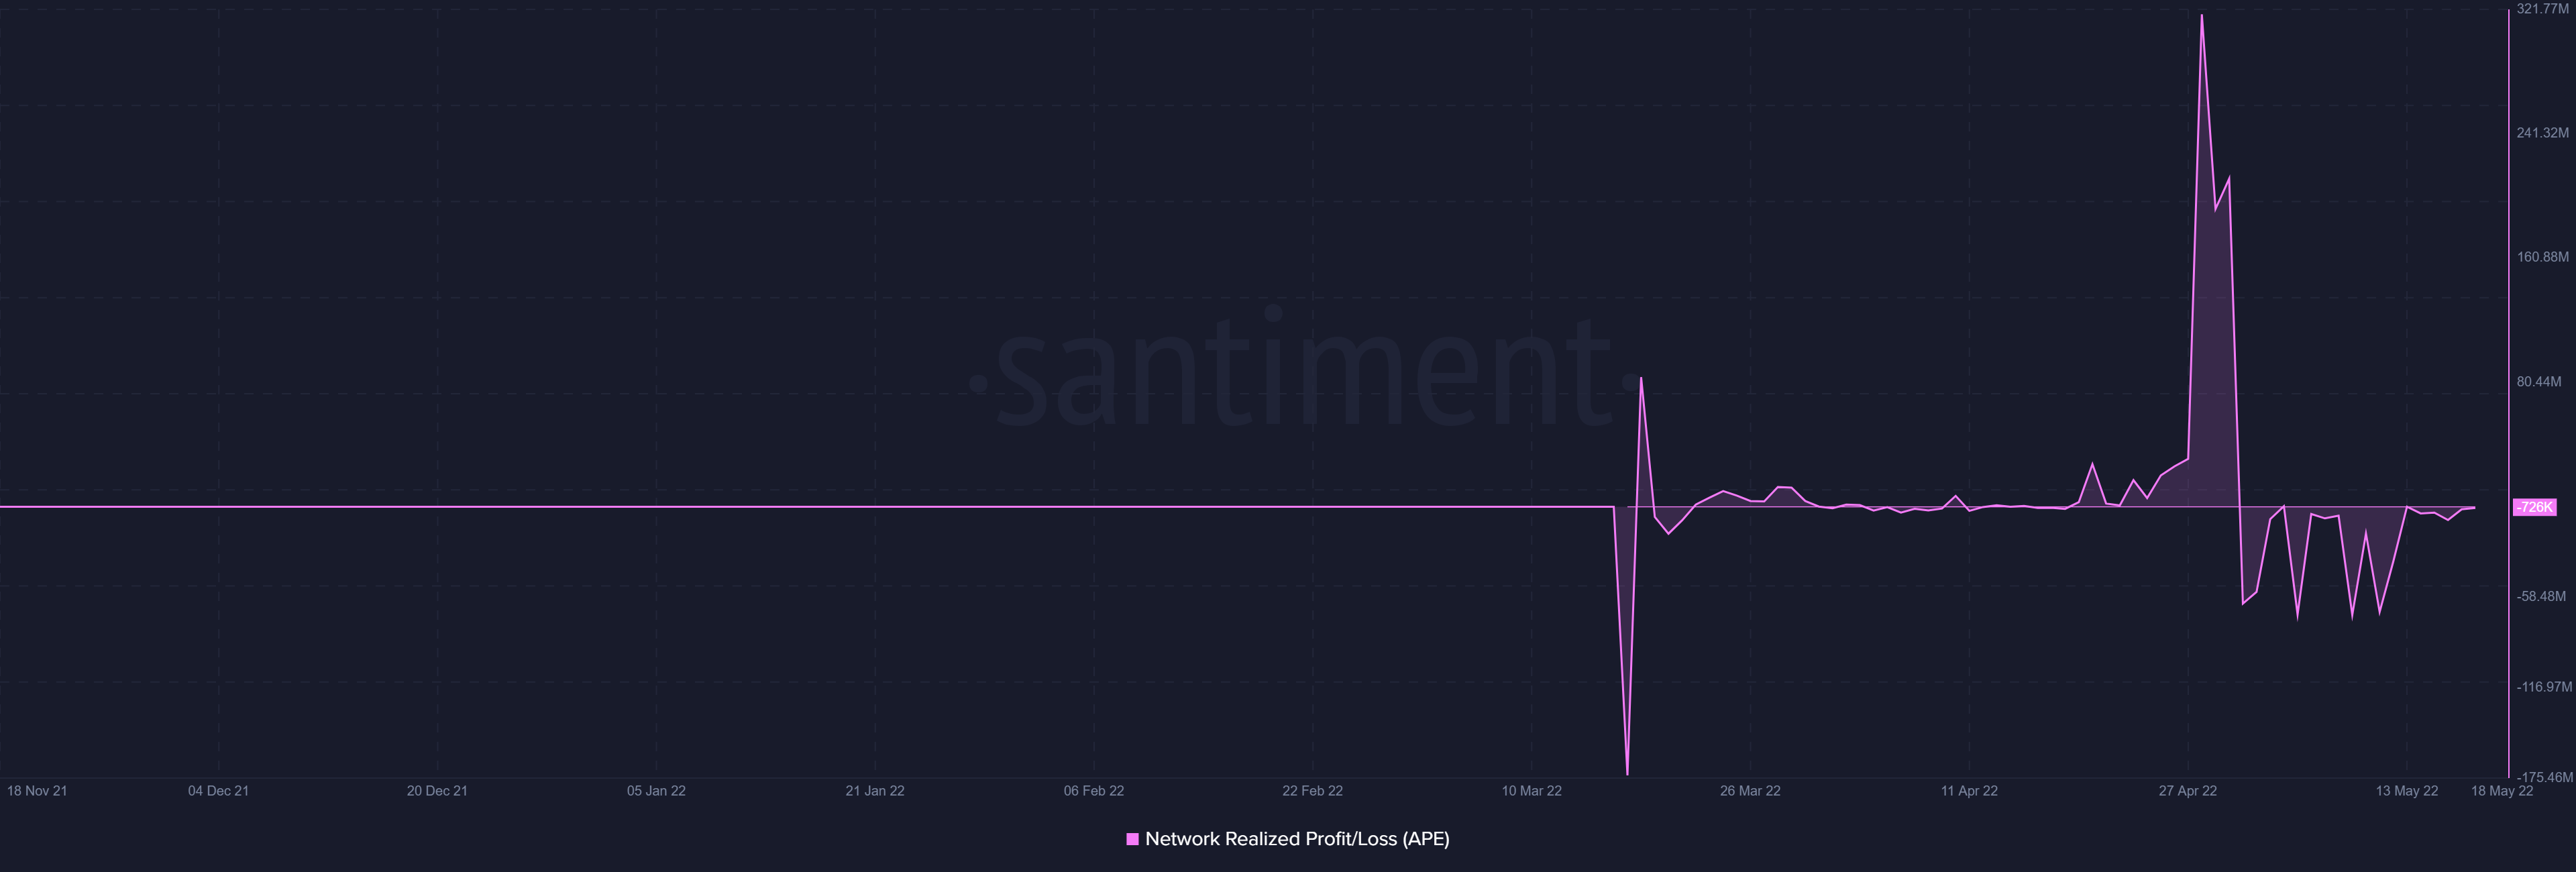
Task: Click the pink legend color square
Action: coord(1132,839)
